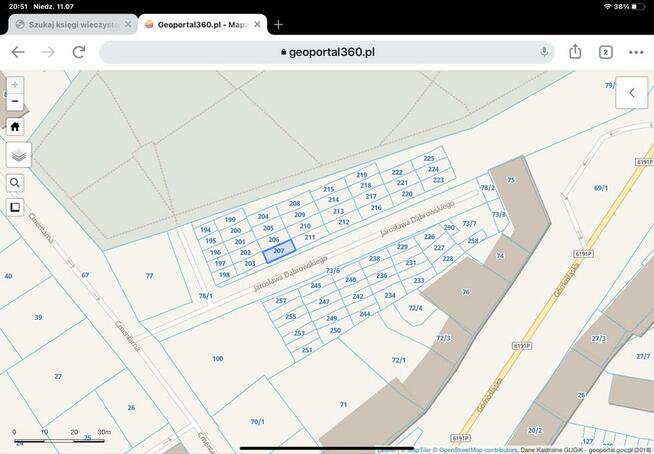Open the map search magnifier tool
The image size is (654, 454).
point(15,183)
